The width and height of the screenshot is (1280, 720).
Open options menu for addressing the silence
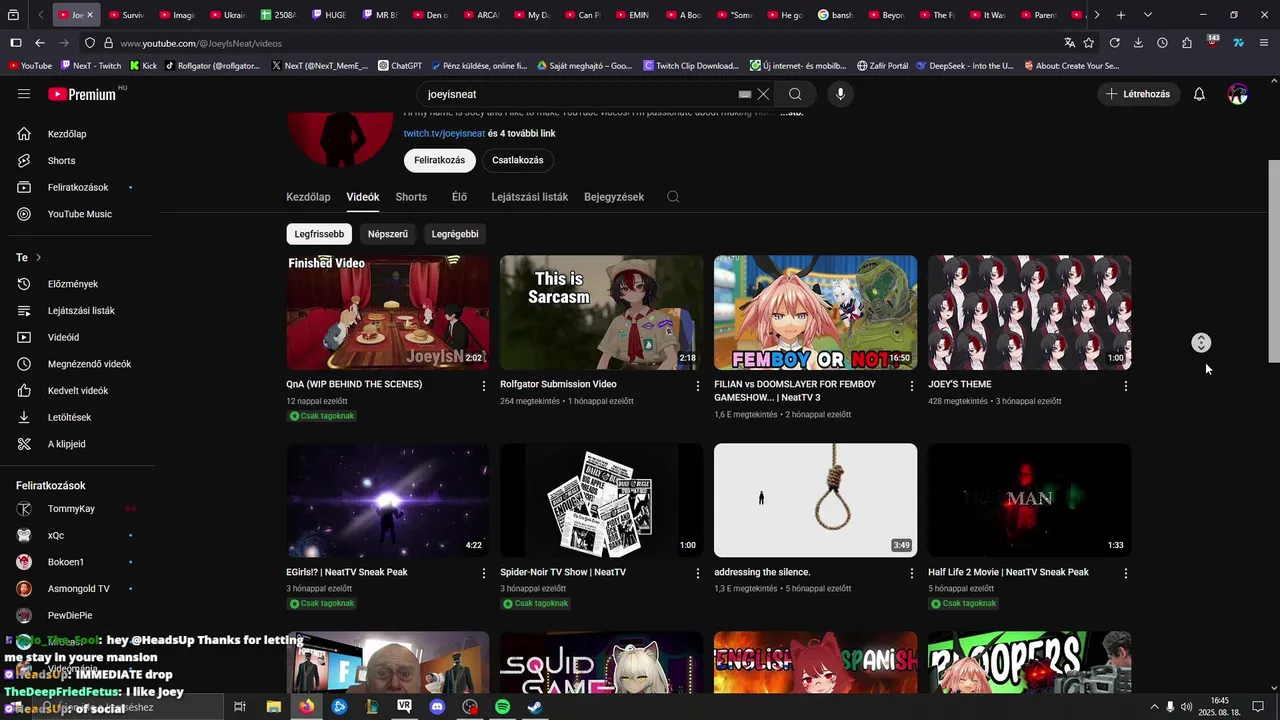pyautogui.click(x=911, y=574)
